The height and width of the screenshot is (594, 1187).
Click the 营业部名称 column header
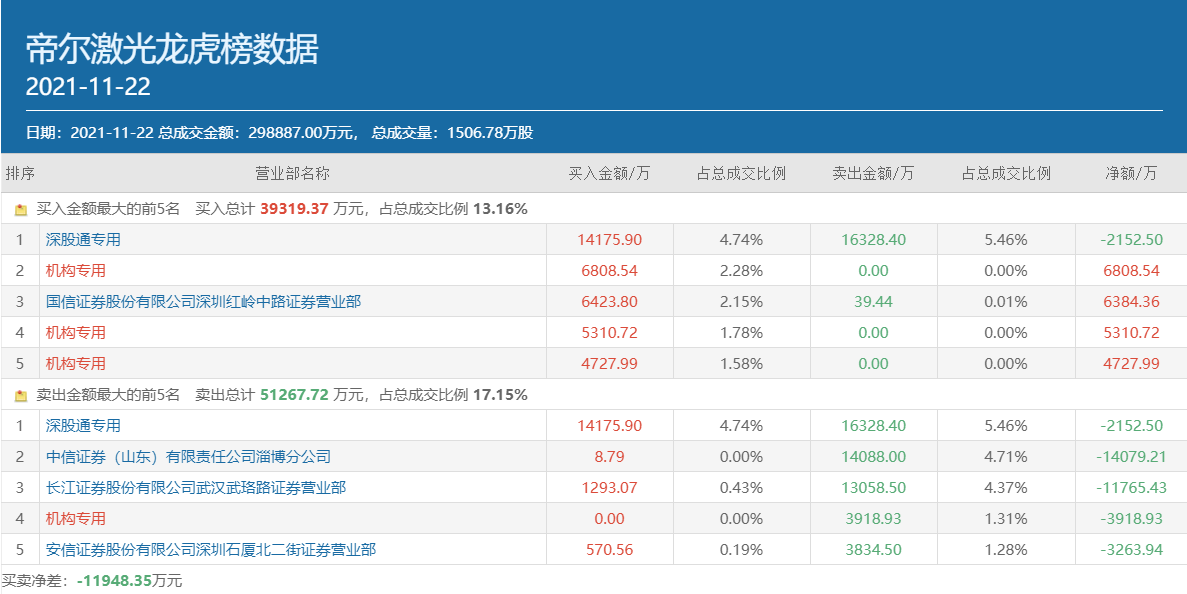(292, 173)
